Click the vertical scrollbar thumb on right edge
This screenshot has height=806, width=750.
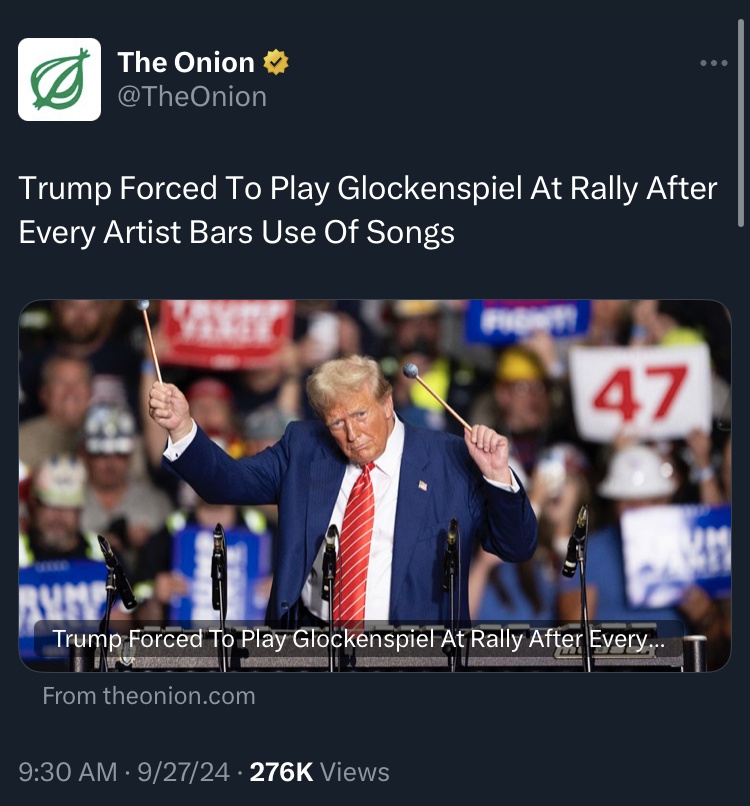click(741, 123)
